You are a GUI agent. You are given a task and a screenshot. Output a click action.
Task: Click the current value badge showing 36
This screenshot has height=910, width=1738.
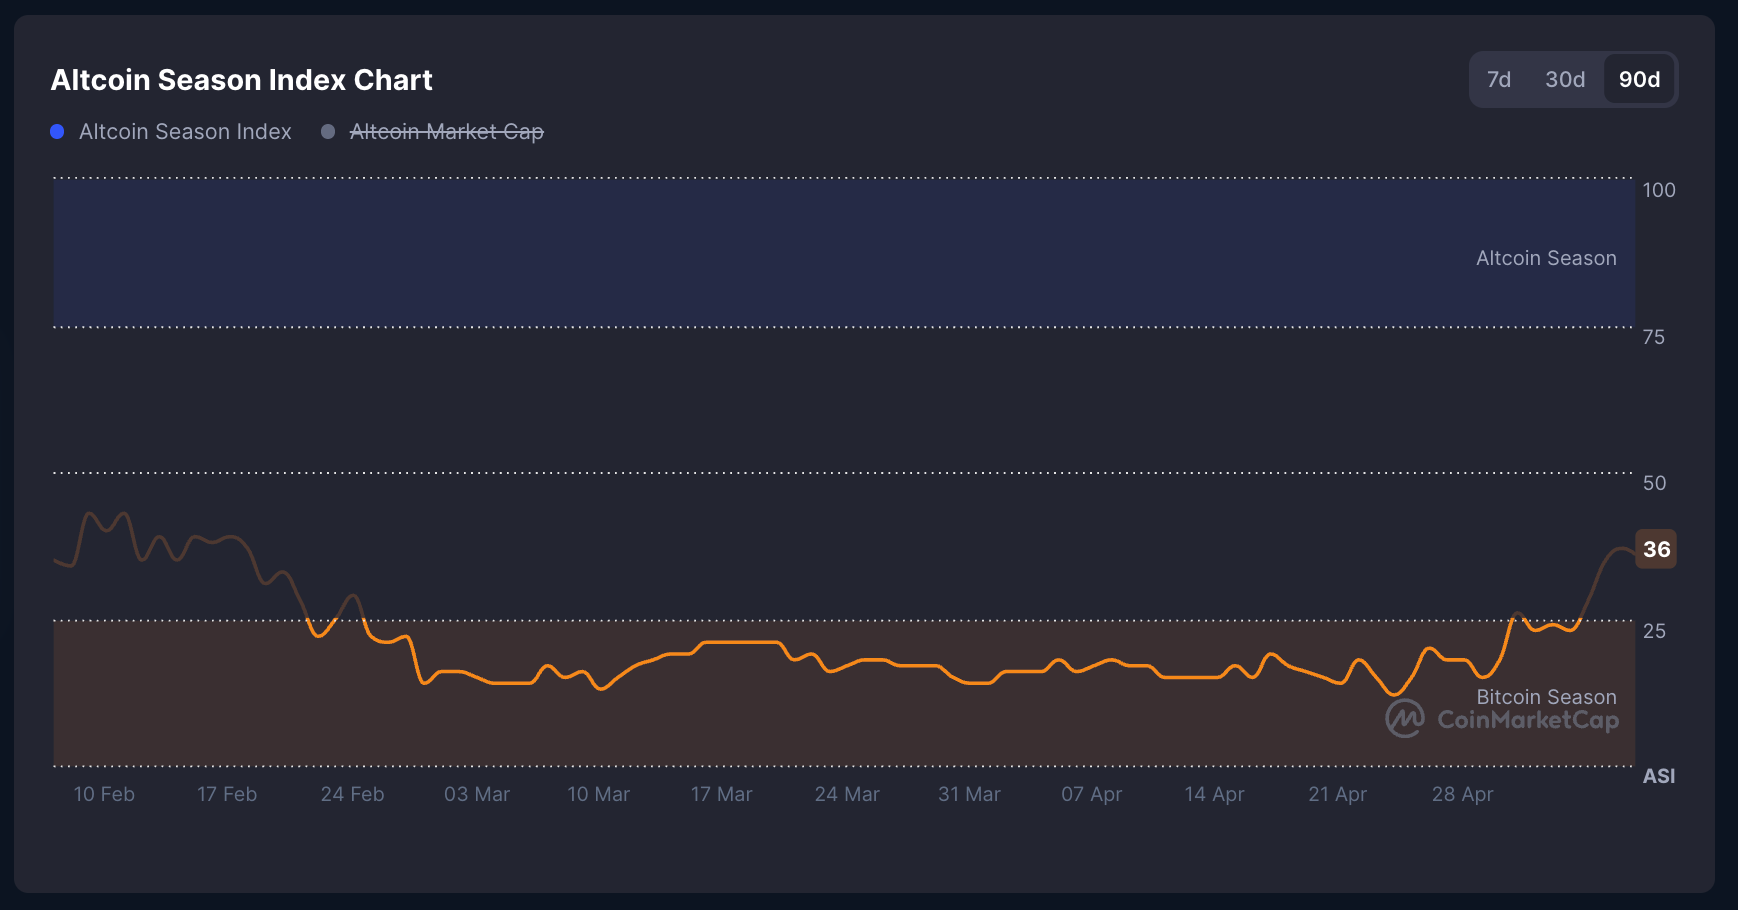pos(1656,549)
